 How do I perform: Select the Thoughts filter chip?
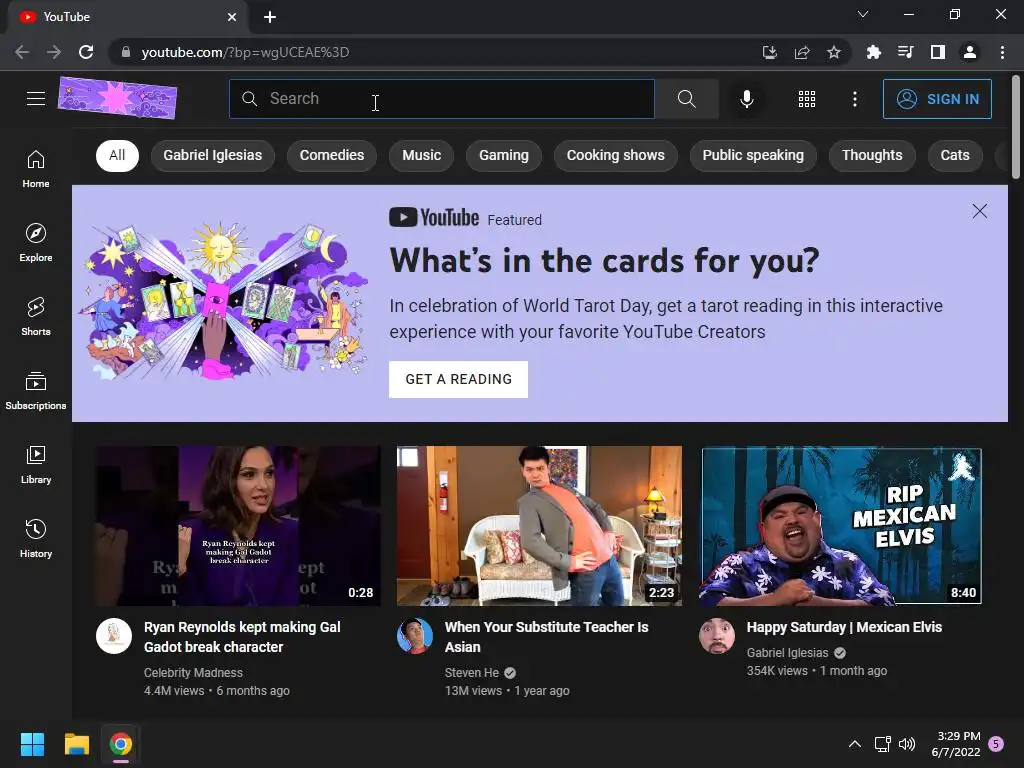point(872,155)
